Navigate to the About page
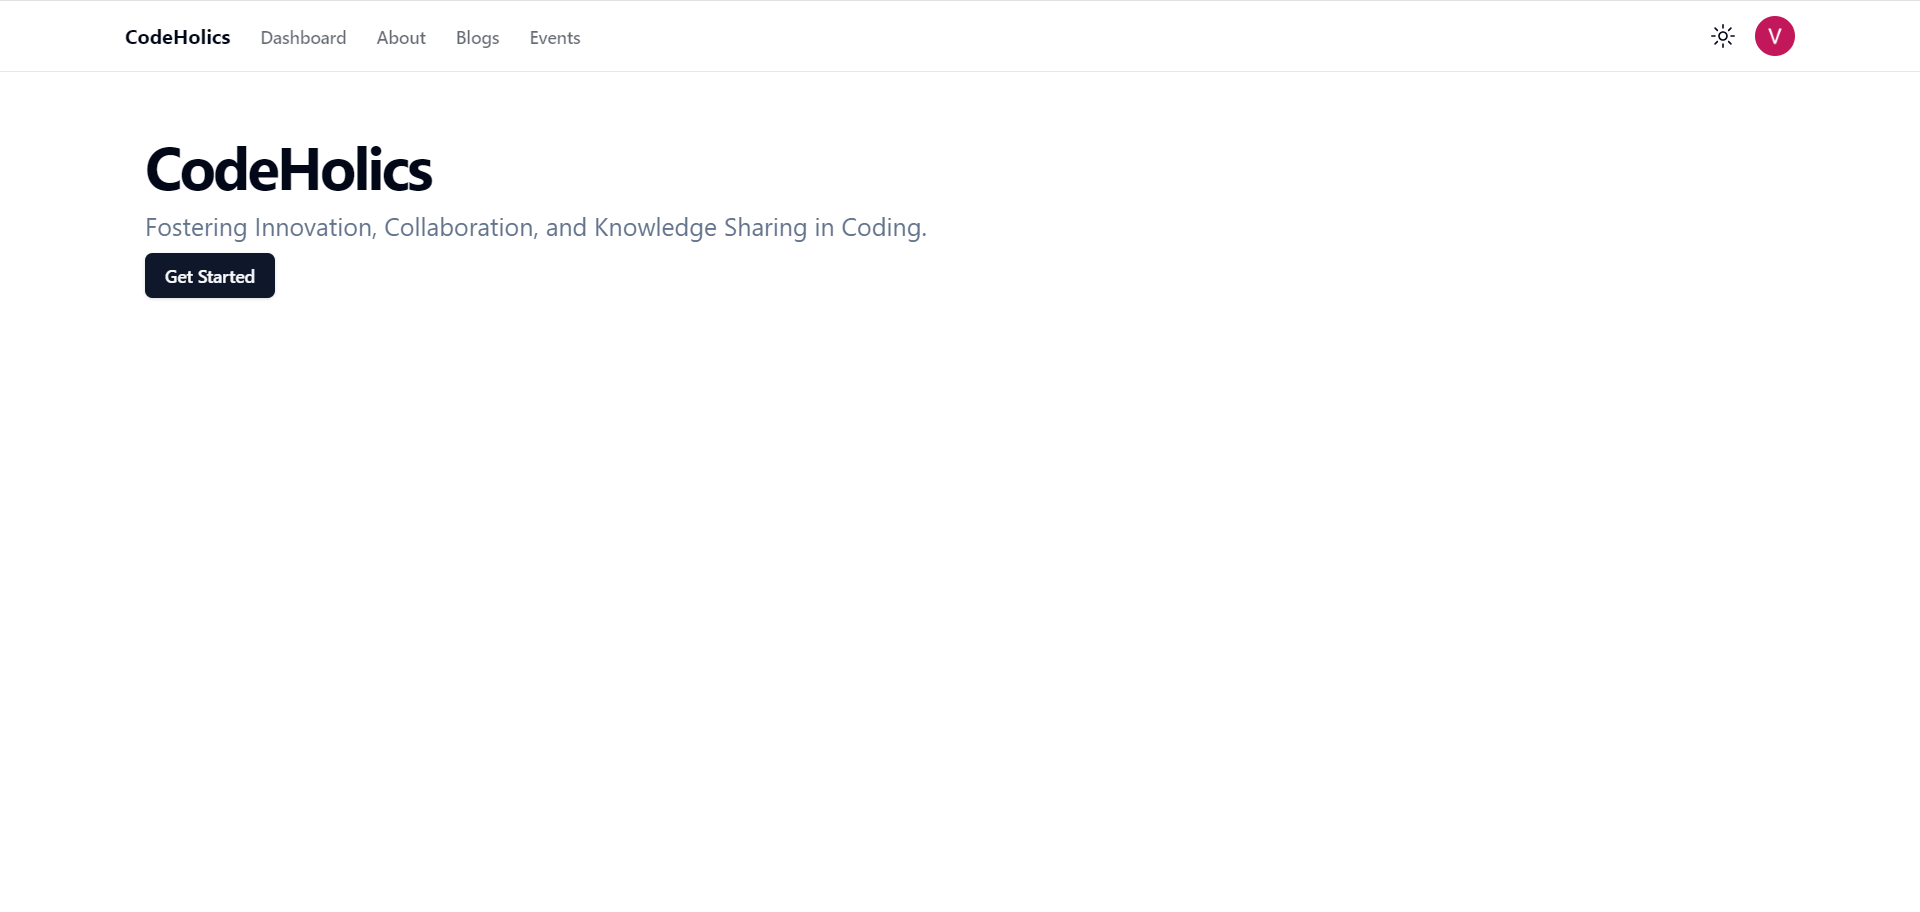This screenshot has width=1920, height=912. click(401, 38)
